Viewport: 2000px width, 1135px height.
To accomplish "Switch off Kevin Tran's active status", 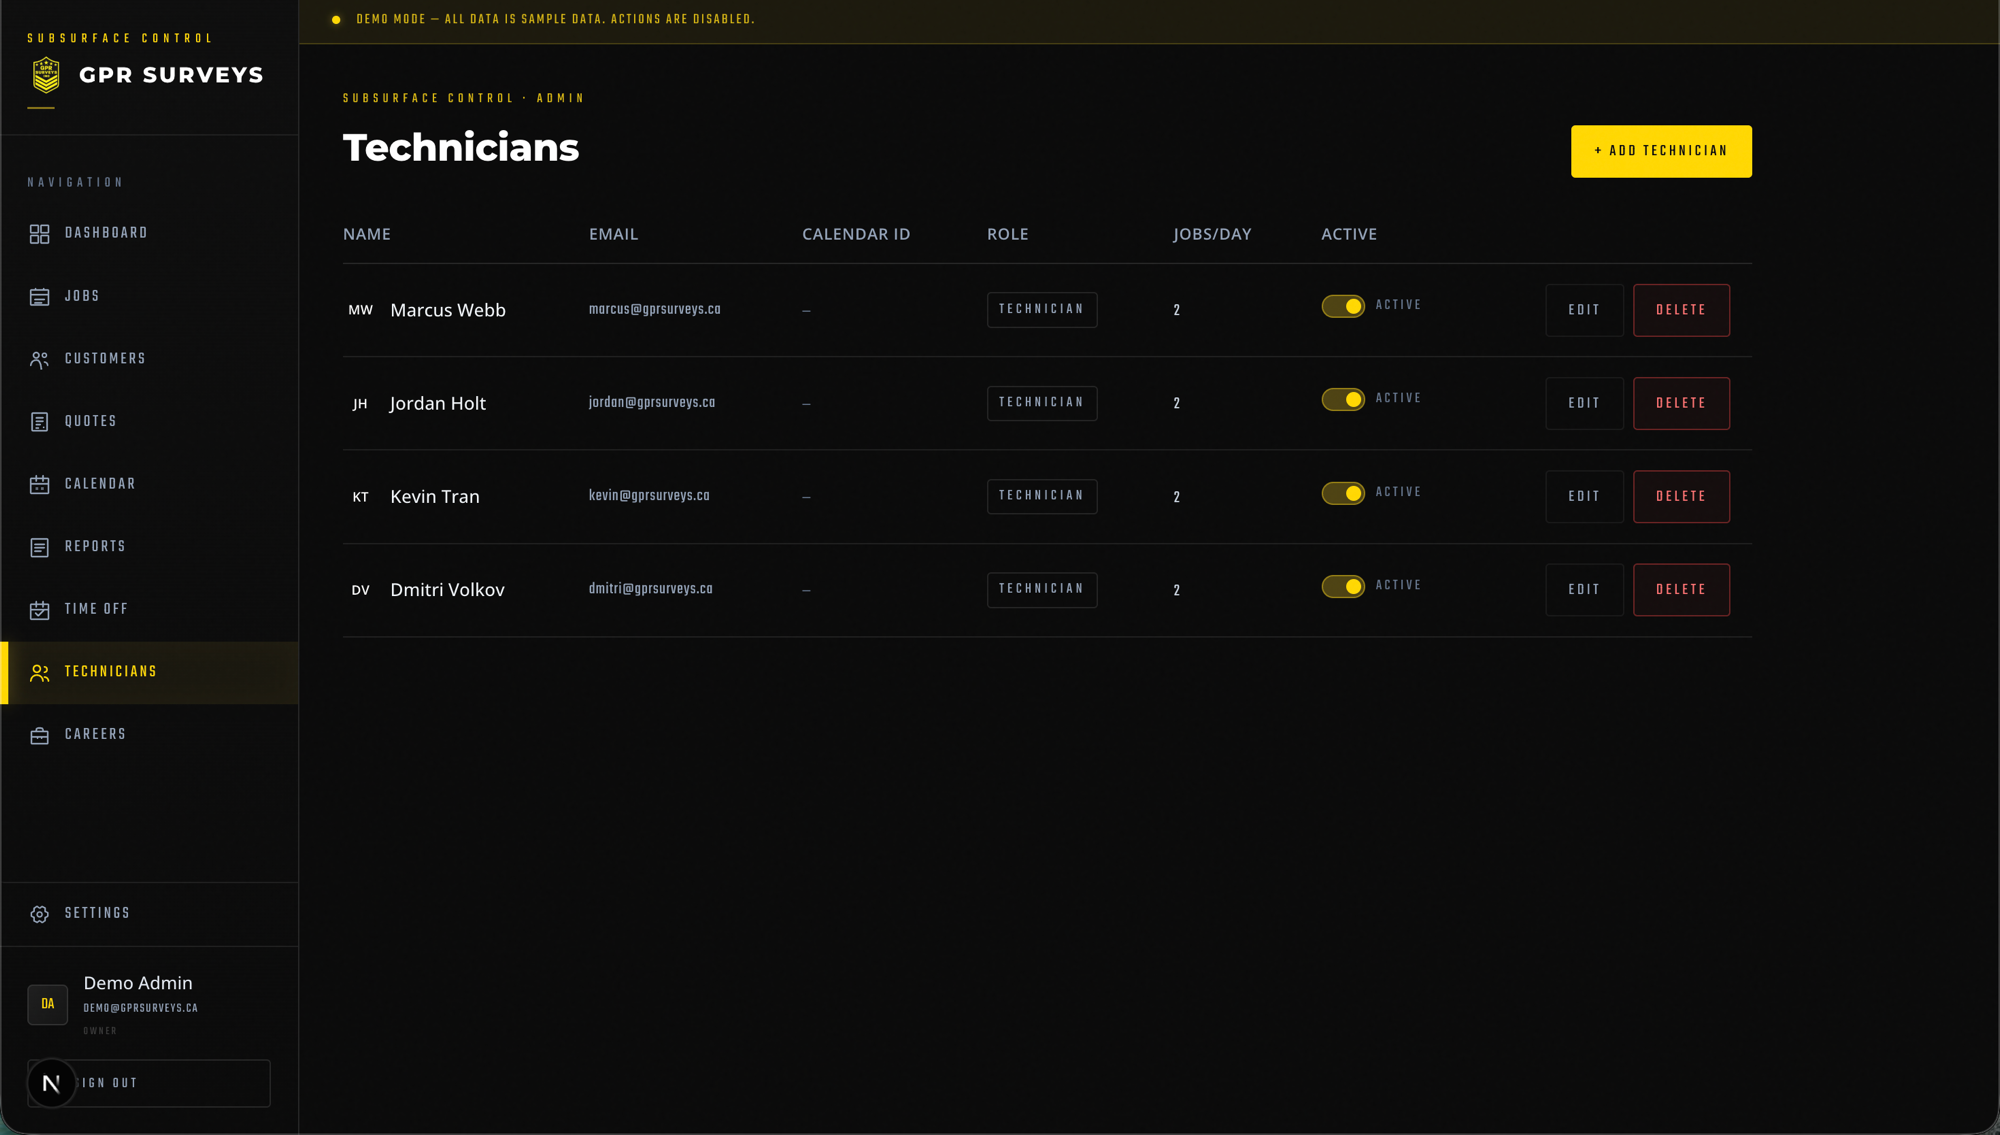I will coord(1343,494).
